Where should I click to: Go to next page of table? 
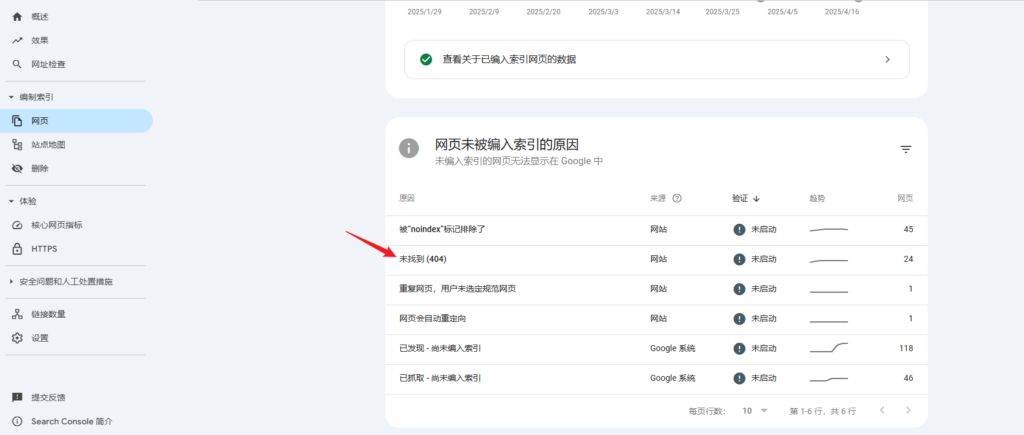[x=908, y=411]
